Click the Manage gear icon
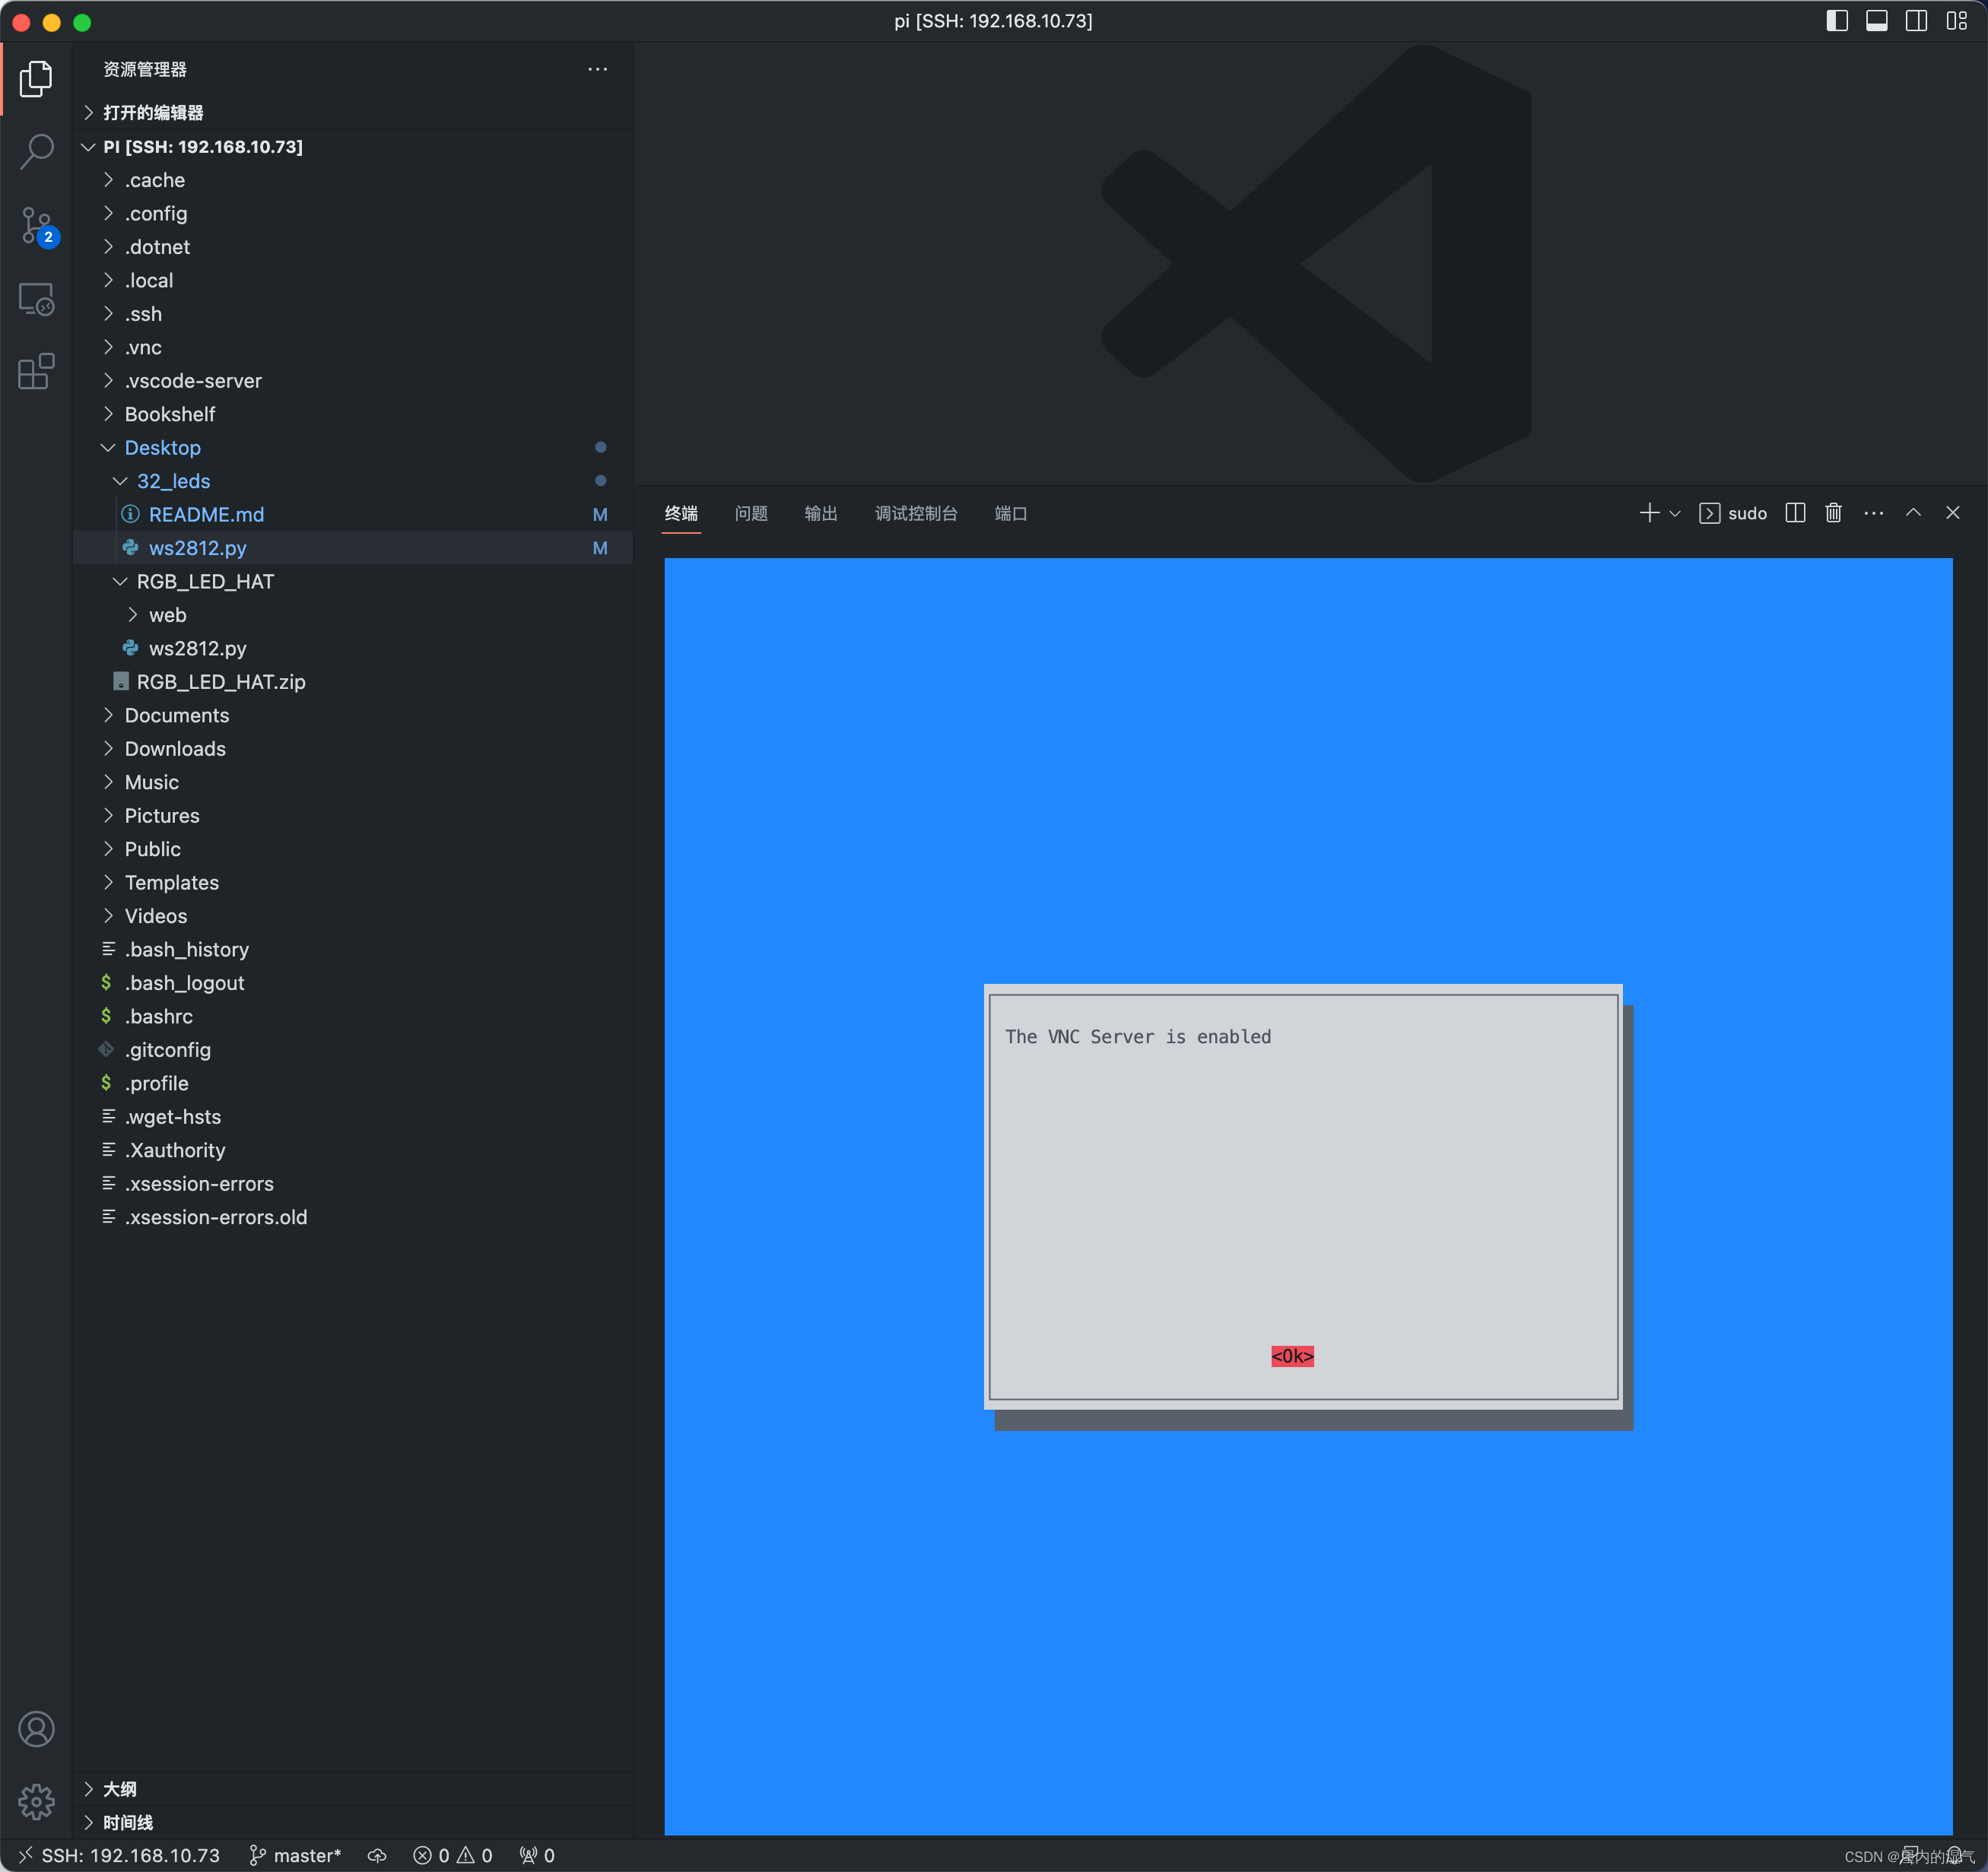Image resolution: width=1988 pixels, height=1872 pixels. pyautogui.click(x=36, y=1801)
